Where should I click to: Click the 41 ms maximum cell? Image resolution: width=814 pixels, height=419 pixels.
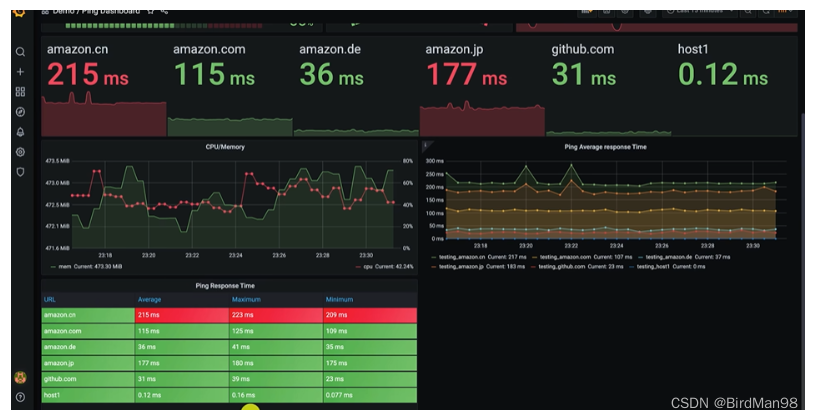tap(276, 347)
